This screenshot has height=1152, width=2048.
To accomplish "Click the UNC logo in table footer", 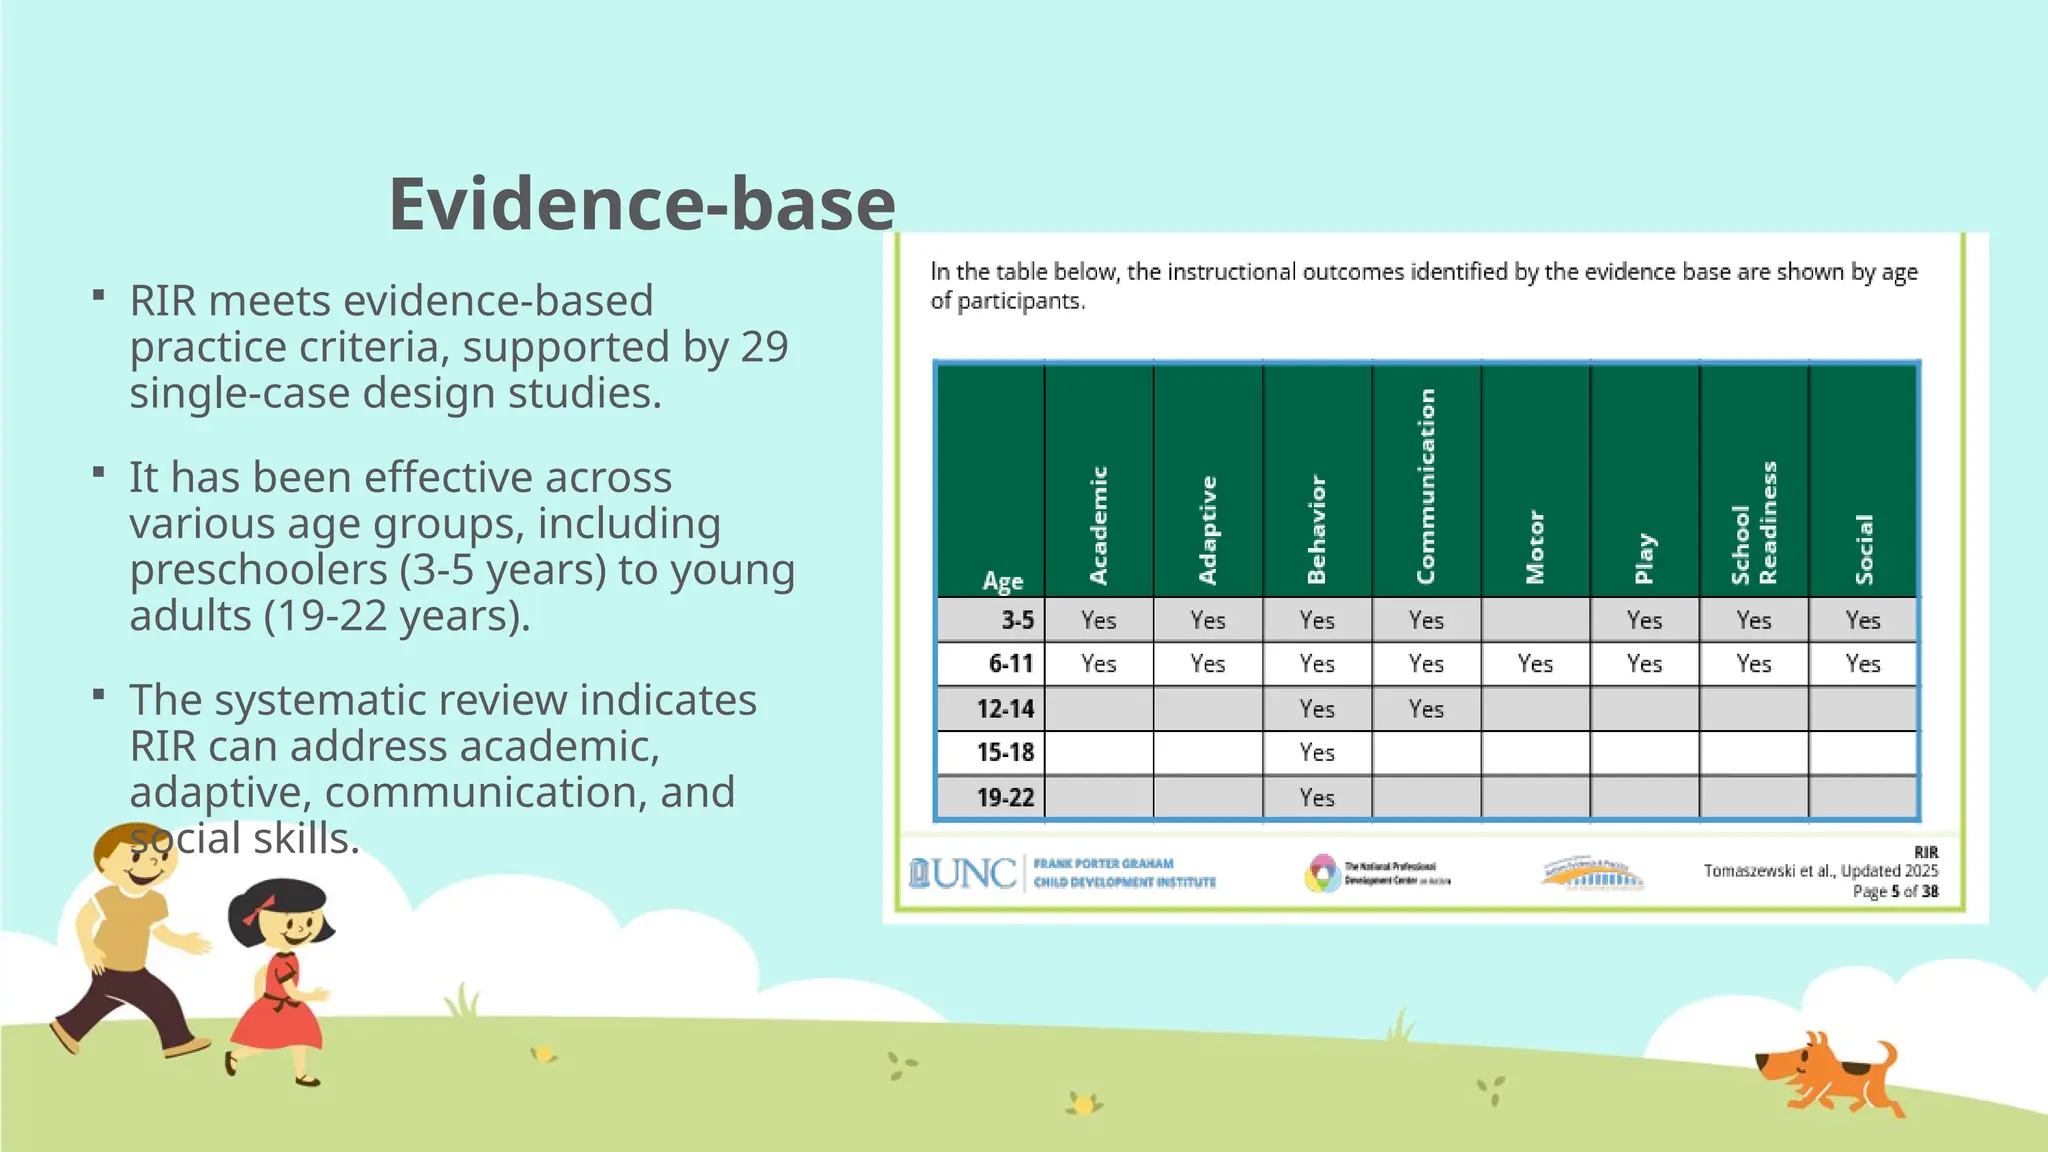I will point(961,872).
